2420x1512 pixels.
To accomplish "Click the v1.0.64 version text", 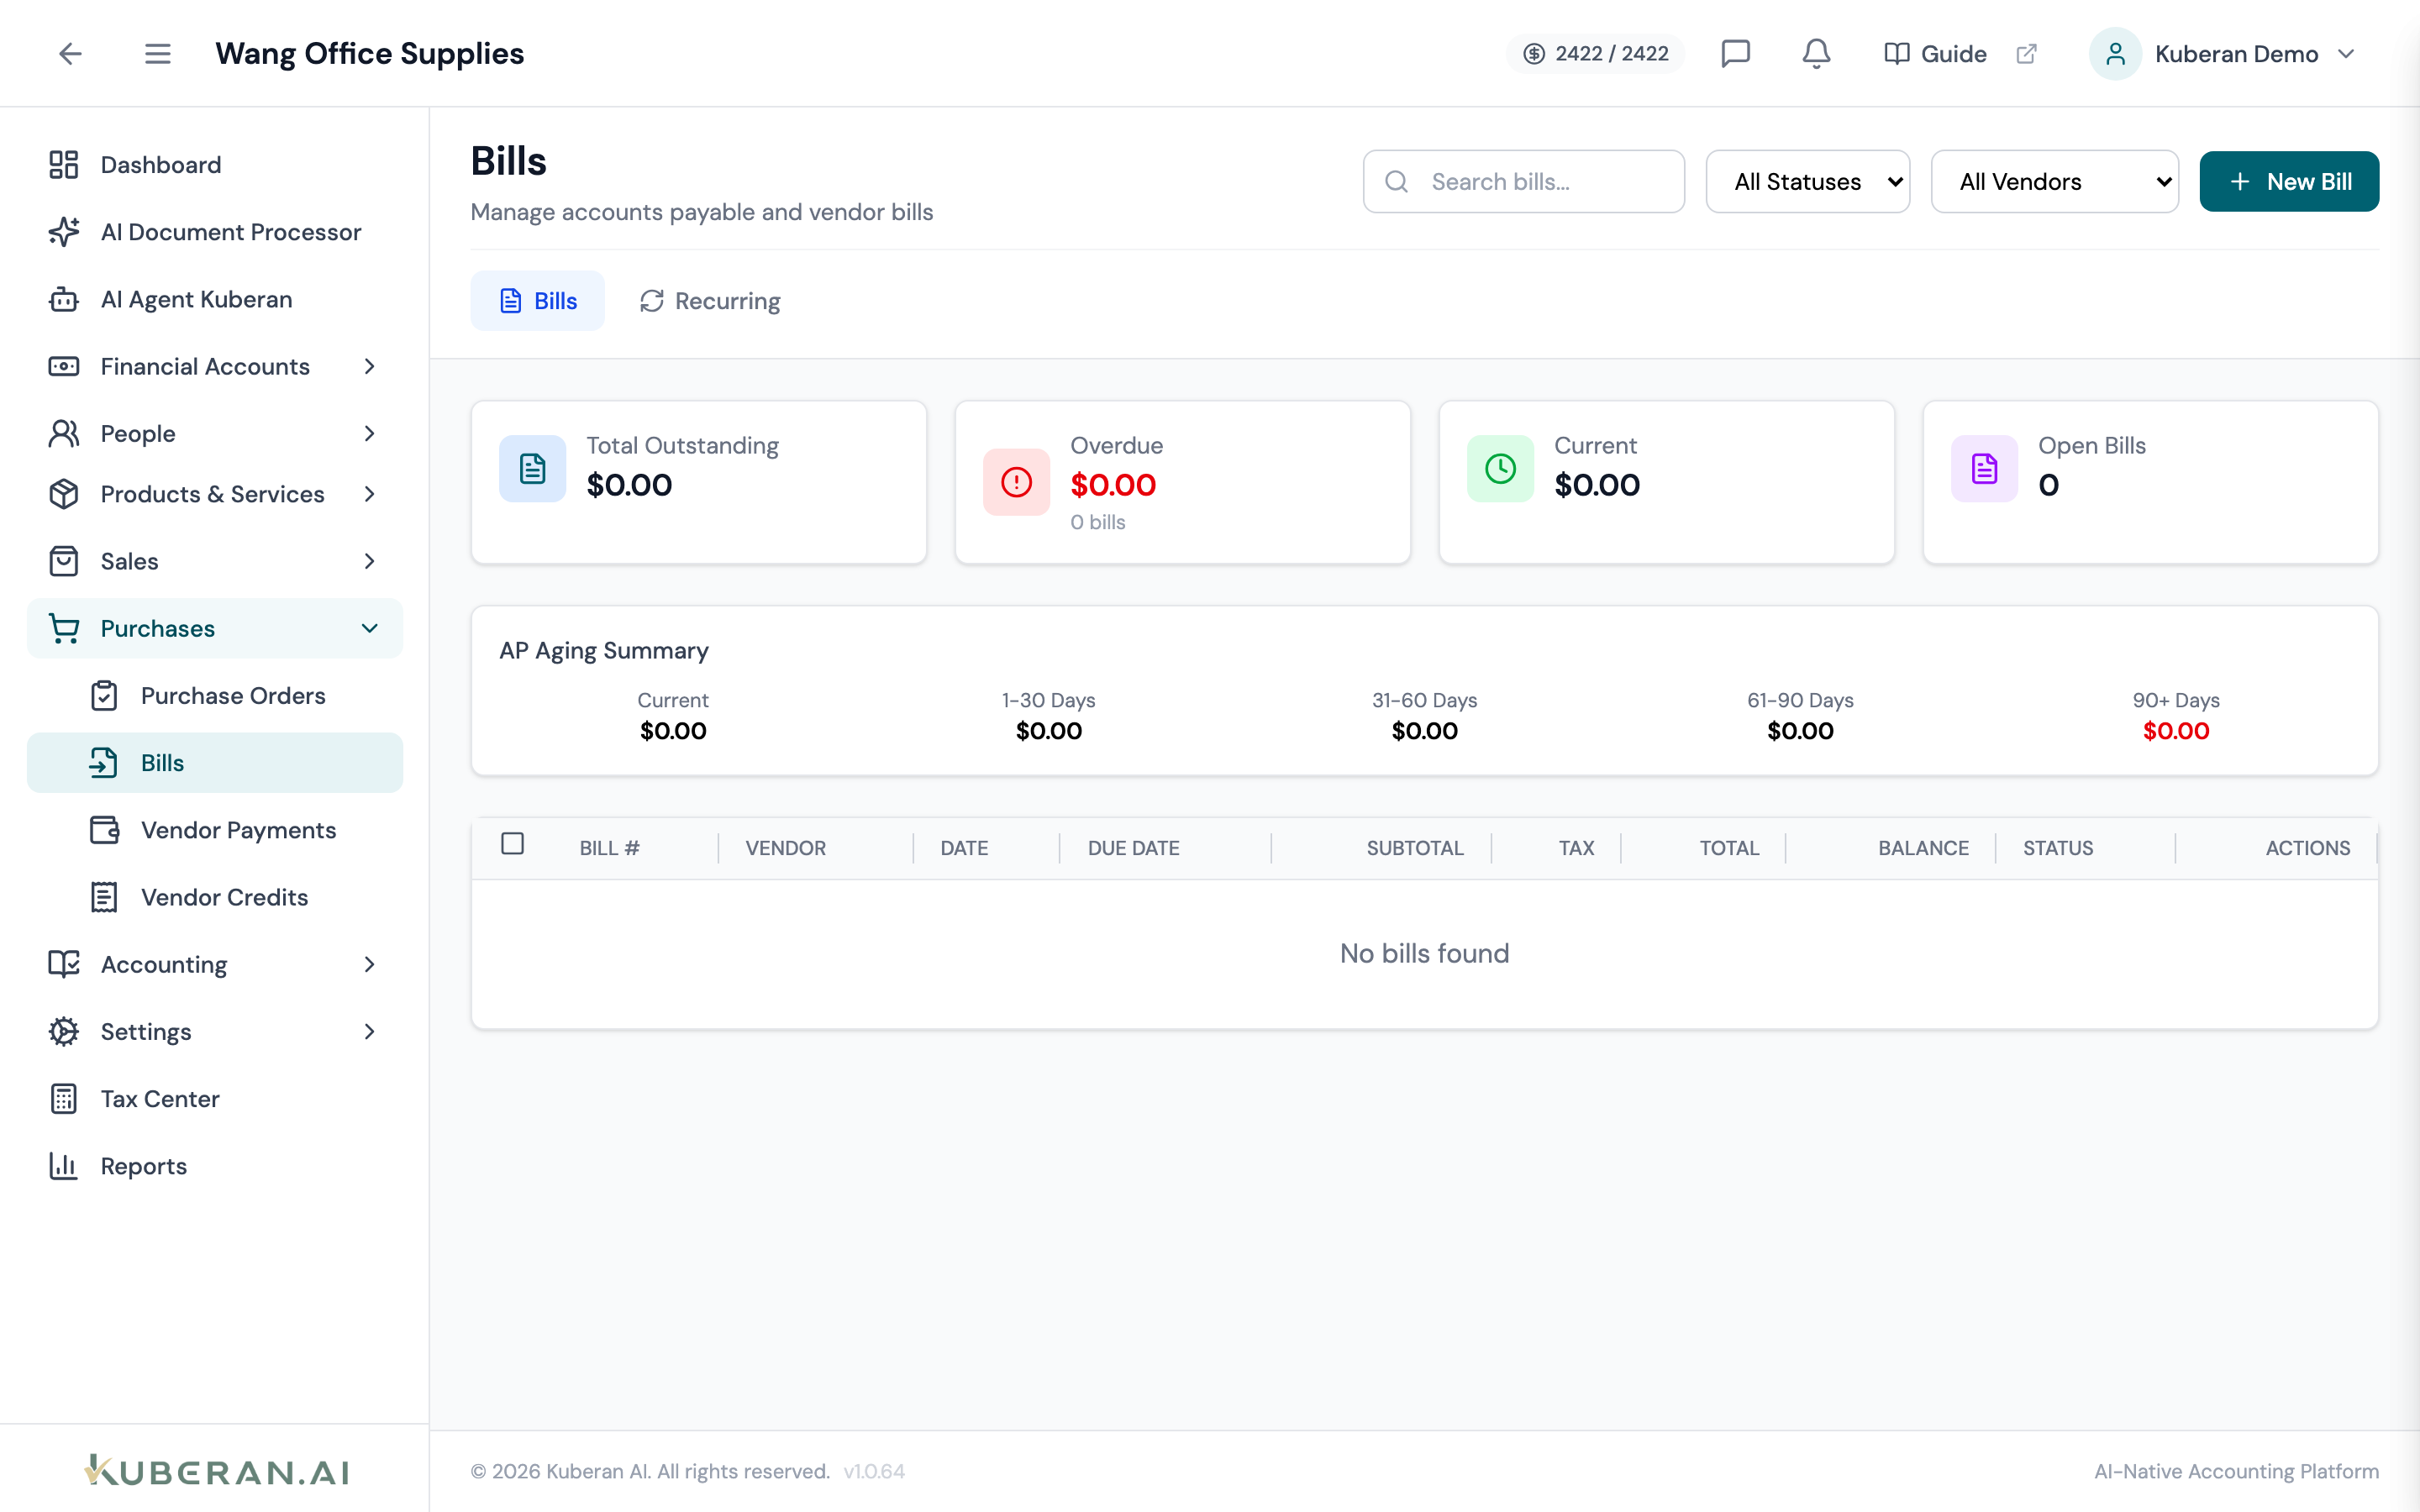I will 874,1471.
